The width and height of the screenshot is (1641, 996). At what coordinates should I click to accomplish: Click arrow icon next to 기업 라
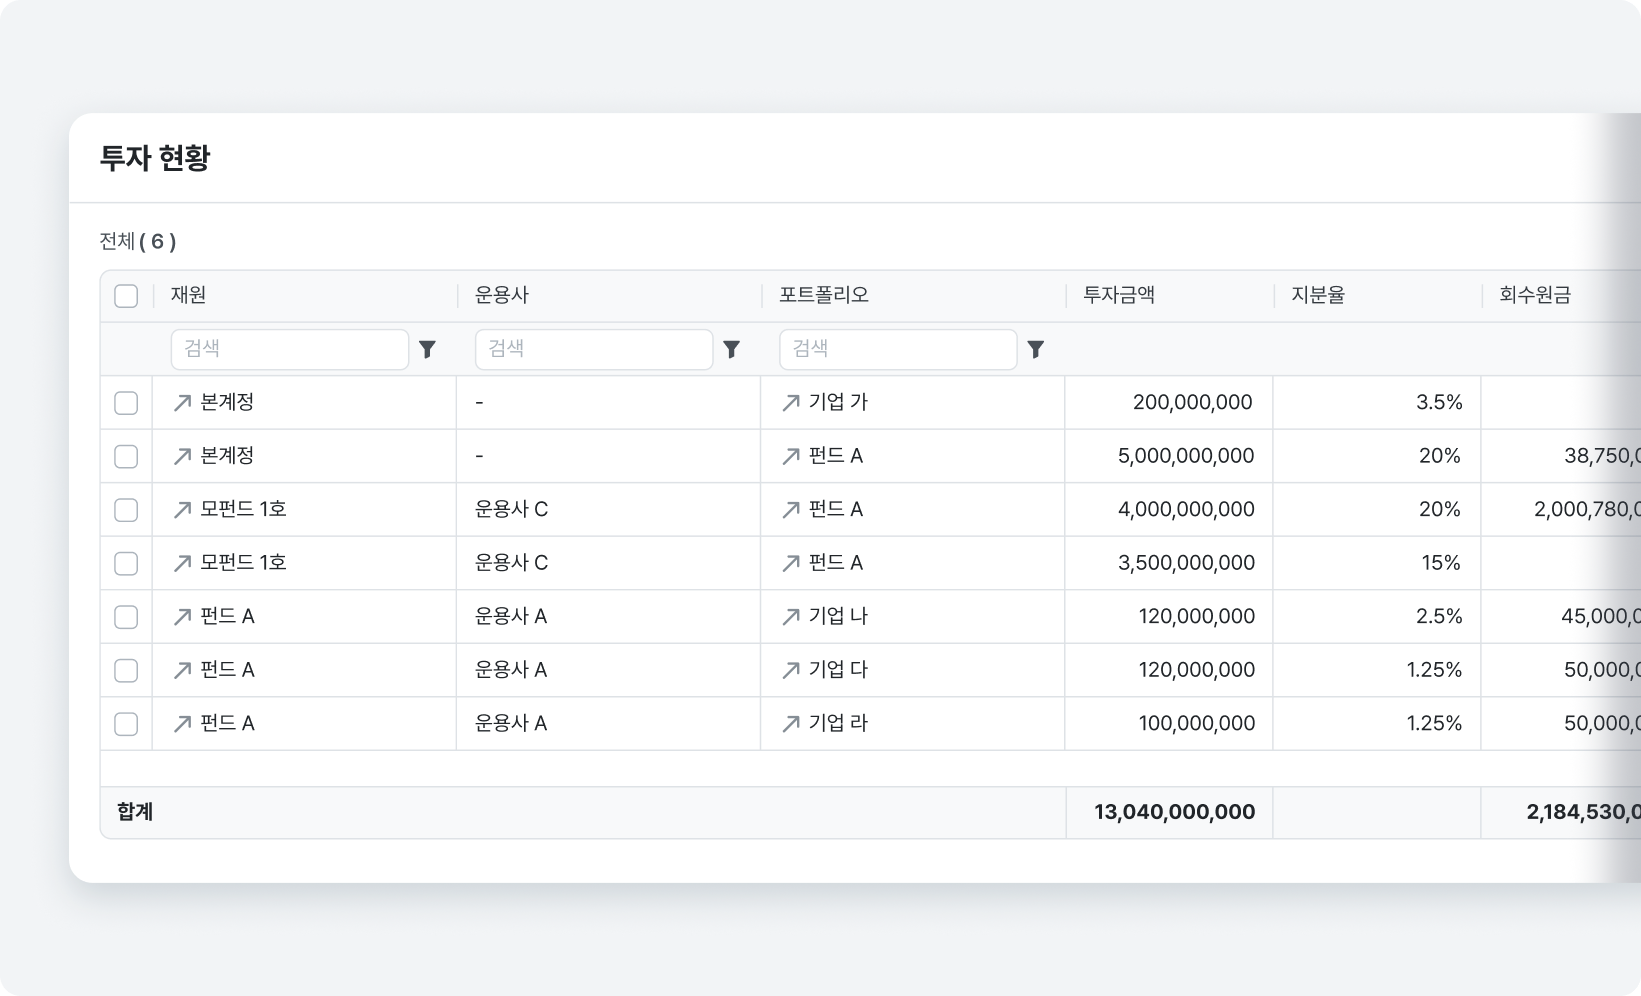[x=791, y=723]
